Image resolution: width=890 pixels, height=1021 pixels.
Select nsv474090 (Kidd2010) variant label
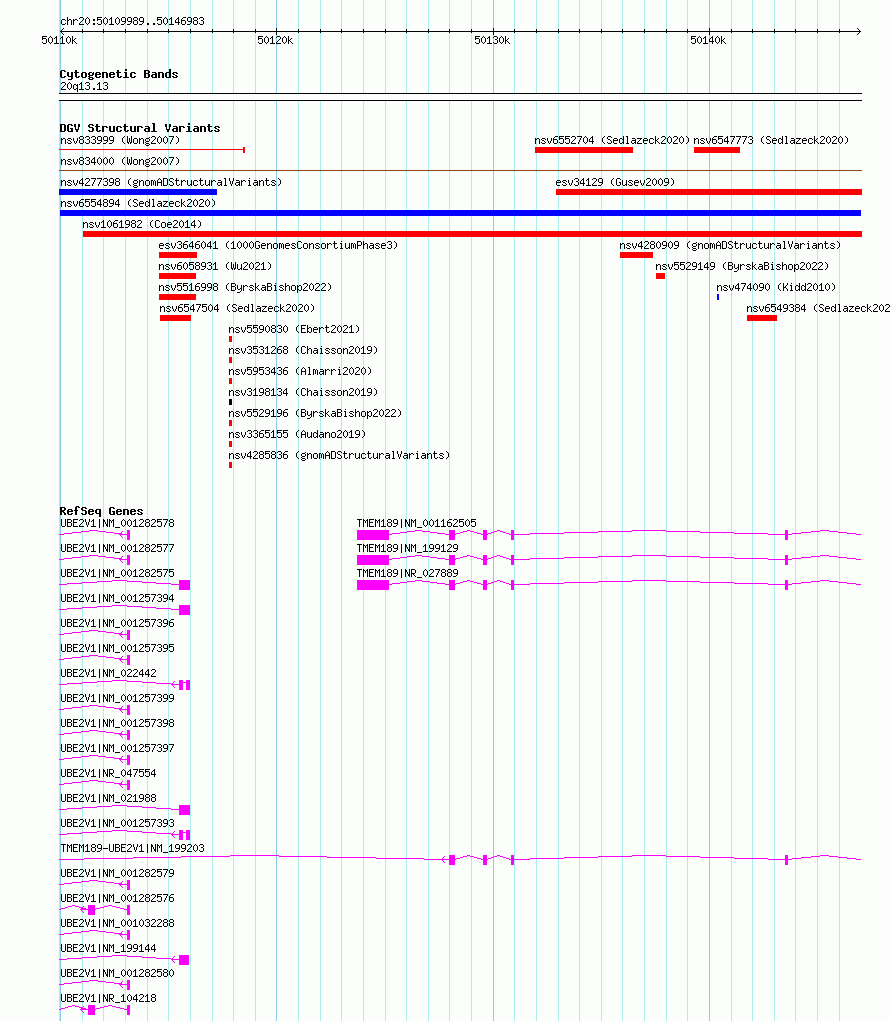[x=776, y=287]
